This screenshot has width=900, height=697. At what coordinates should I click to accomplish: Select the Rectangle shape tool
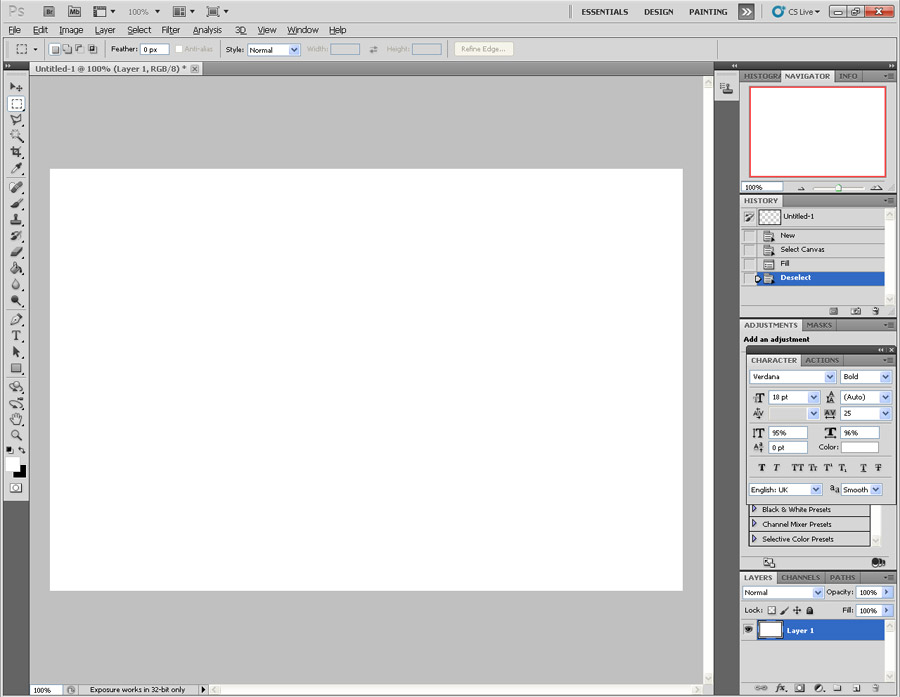(x=16, y=368)
